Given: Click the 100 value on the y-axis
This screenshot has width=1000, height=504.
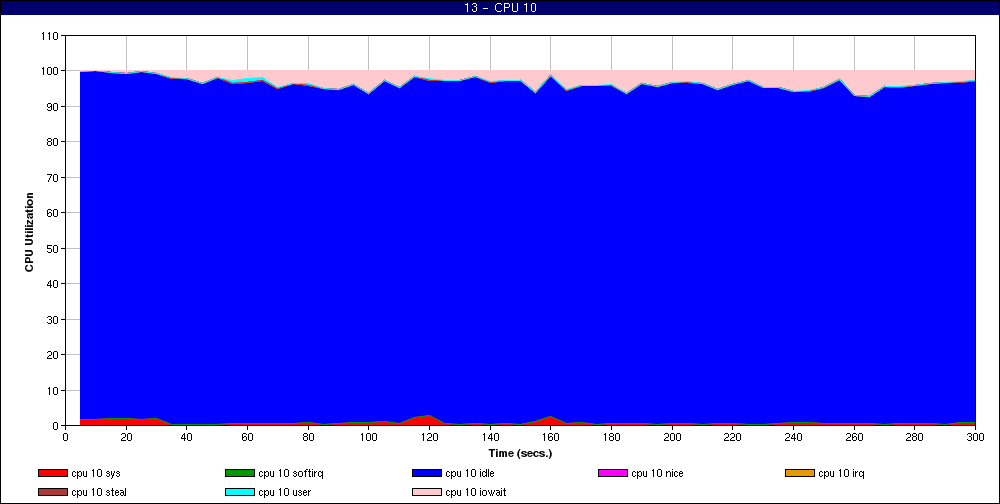Looking at the screenshot, I should coord(49,71).
